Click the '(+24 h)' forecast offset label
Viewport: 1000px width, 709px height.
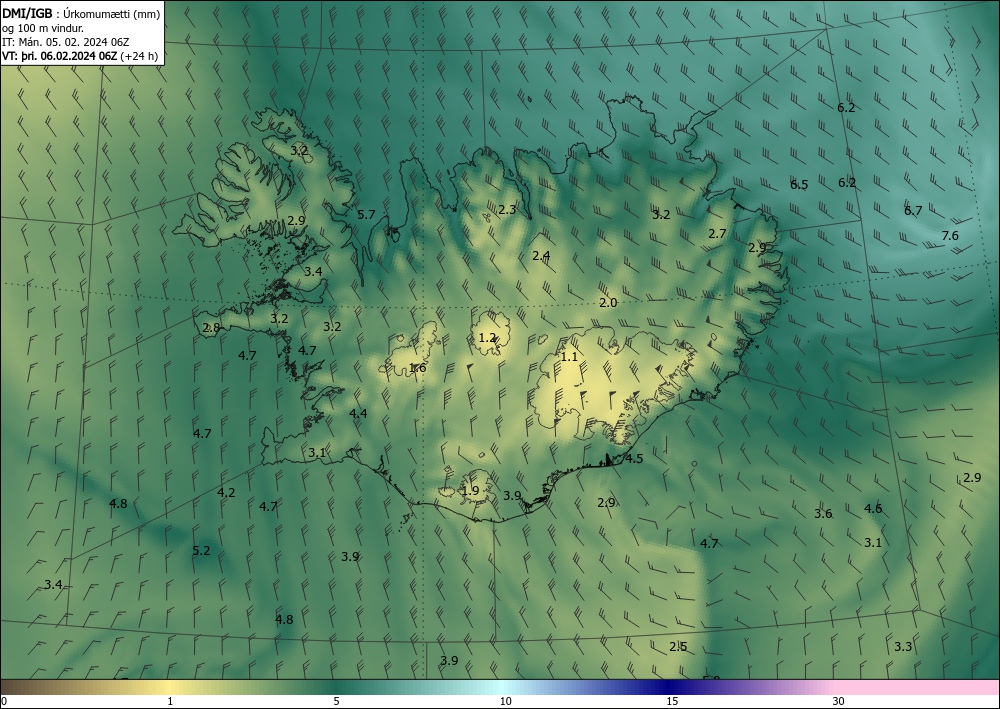139,56
